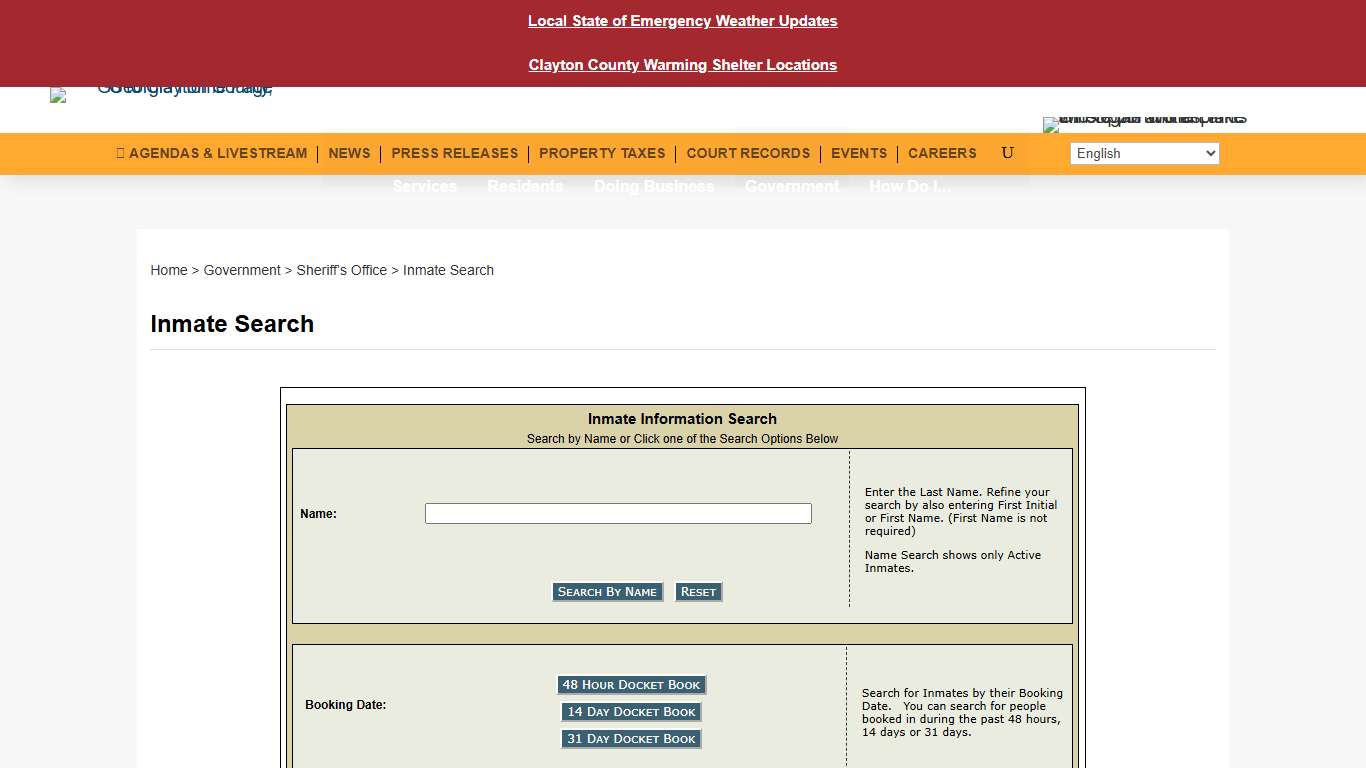Open the Careers page

(x=942, y=153)
